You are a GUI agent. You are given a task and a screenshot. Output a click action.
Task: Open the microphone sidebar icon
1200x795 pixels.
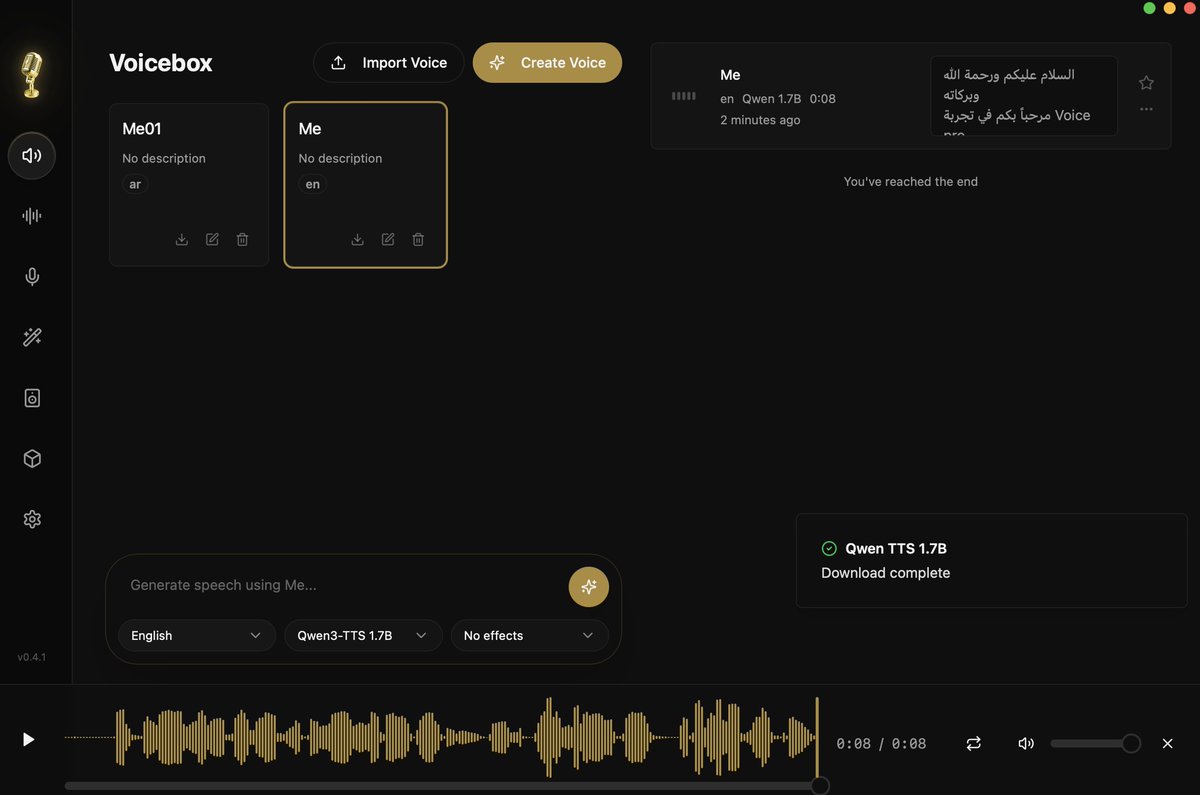(32, 277)
